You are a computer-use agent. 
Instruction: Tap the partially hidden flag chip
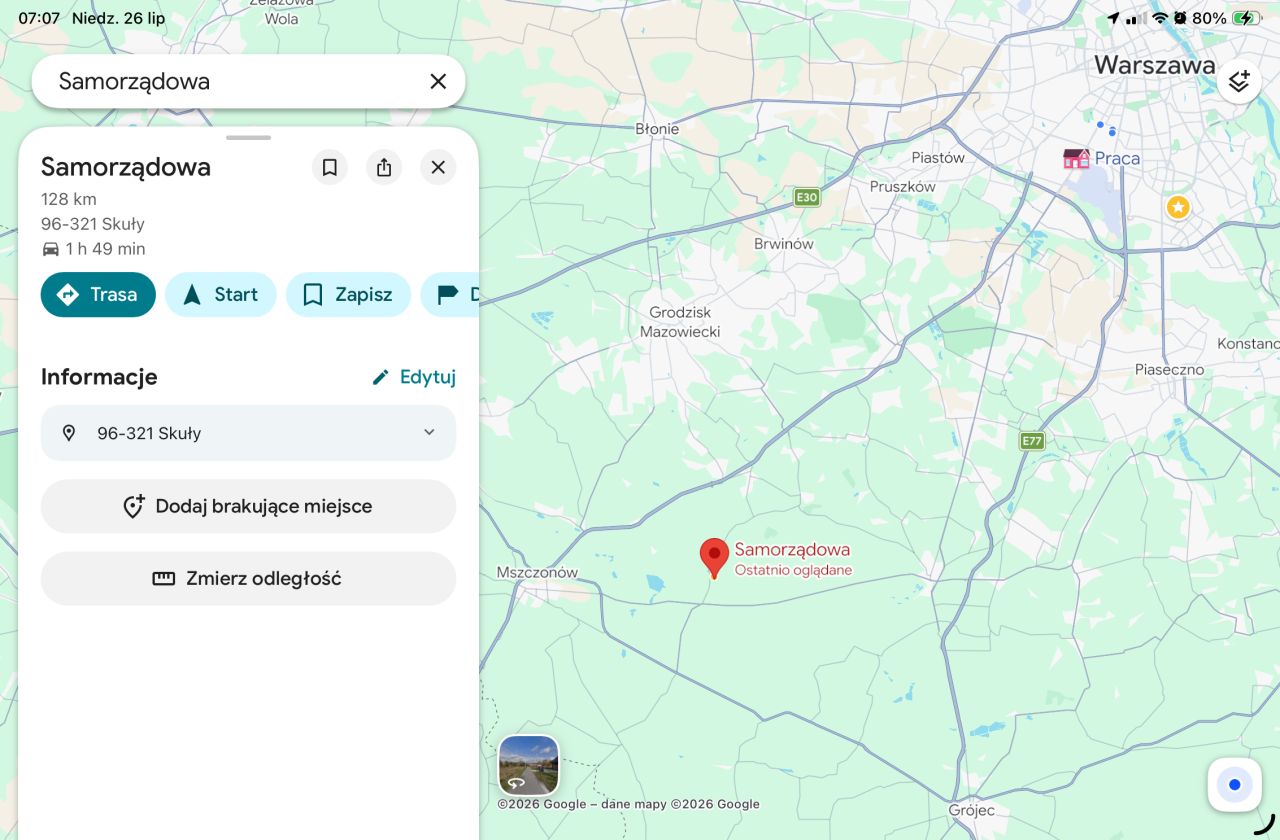click(x=451, y=294)
